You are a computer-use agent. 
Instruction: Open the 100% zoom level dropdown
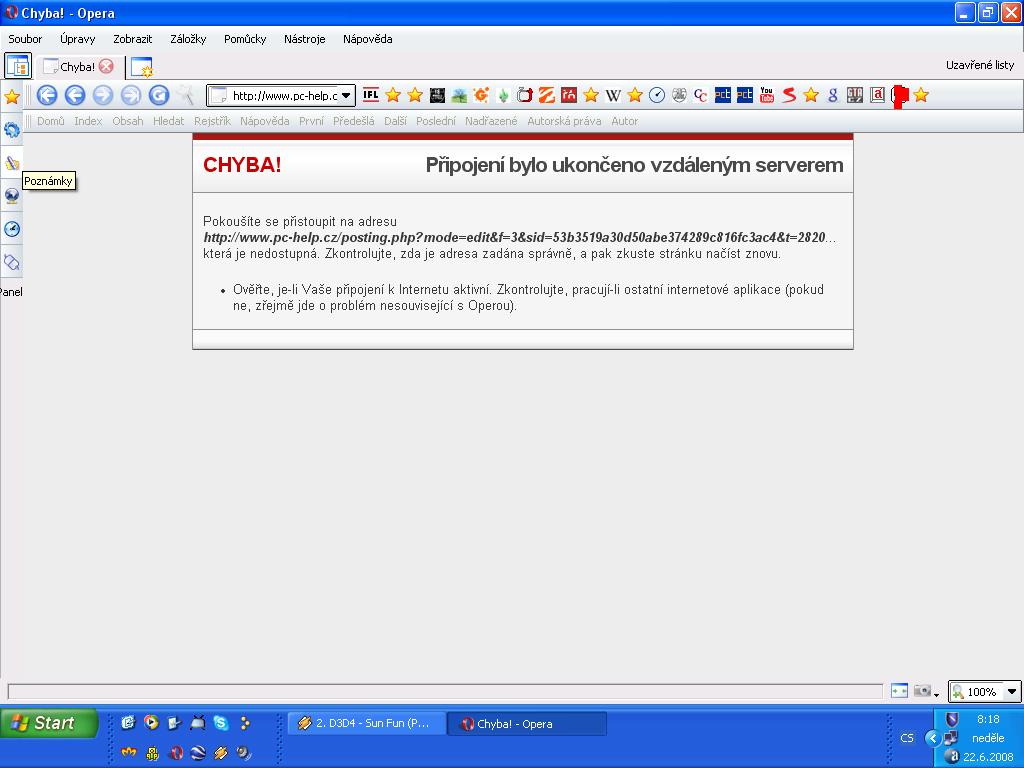(1012, 691)
